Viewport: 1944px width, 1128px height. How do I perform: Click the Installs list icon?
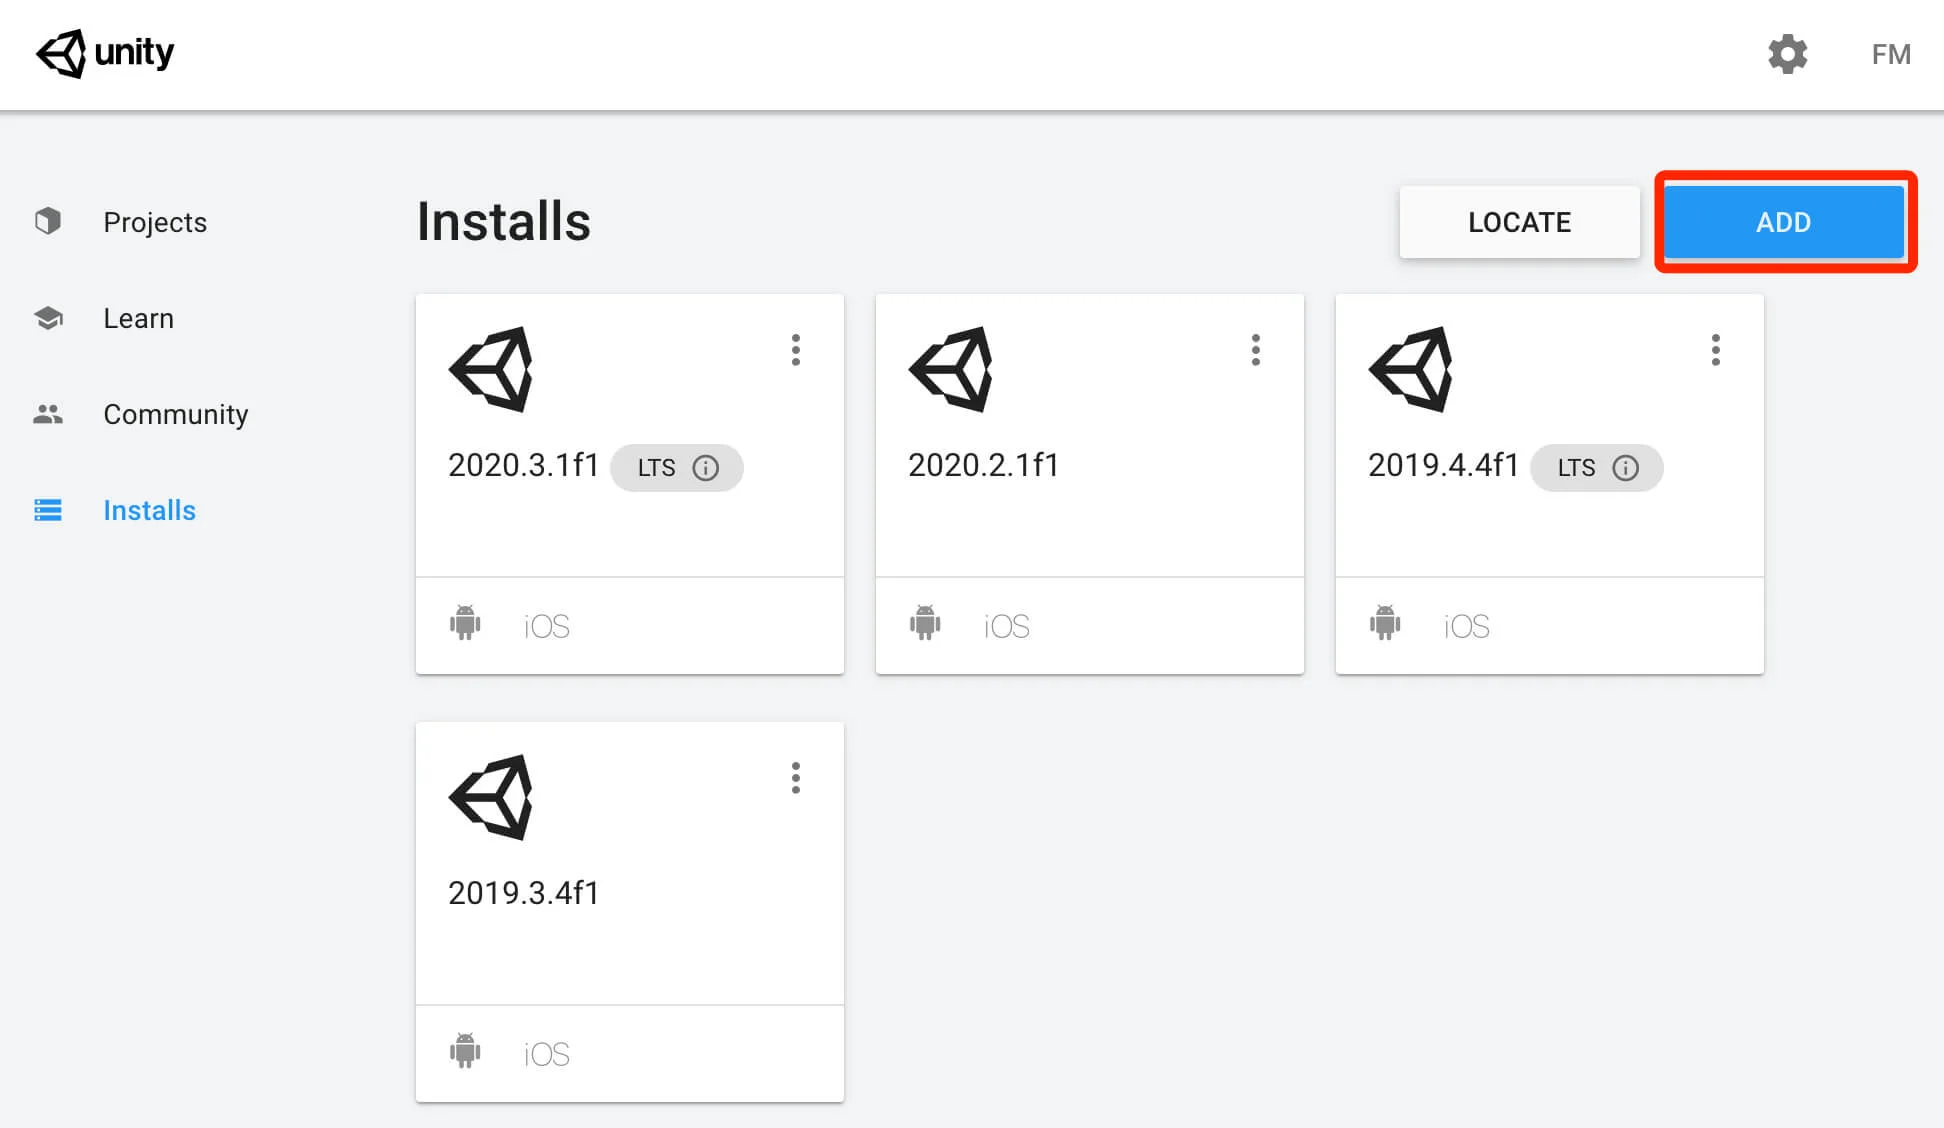[x=48, y=510]
